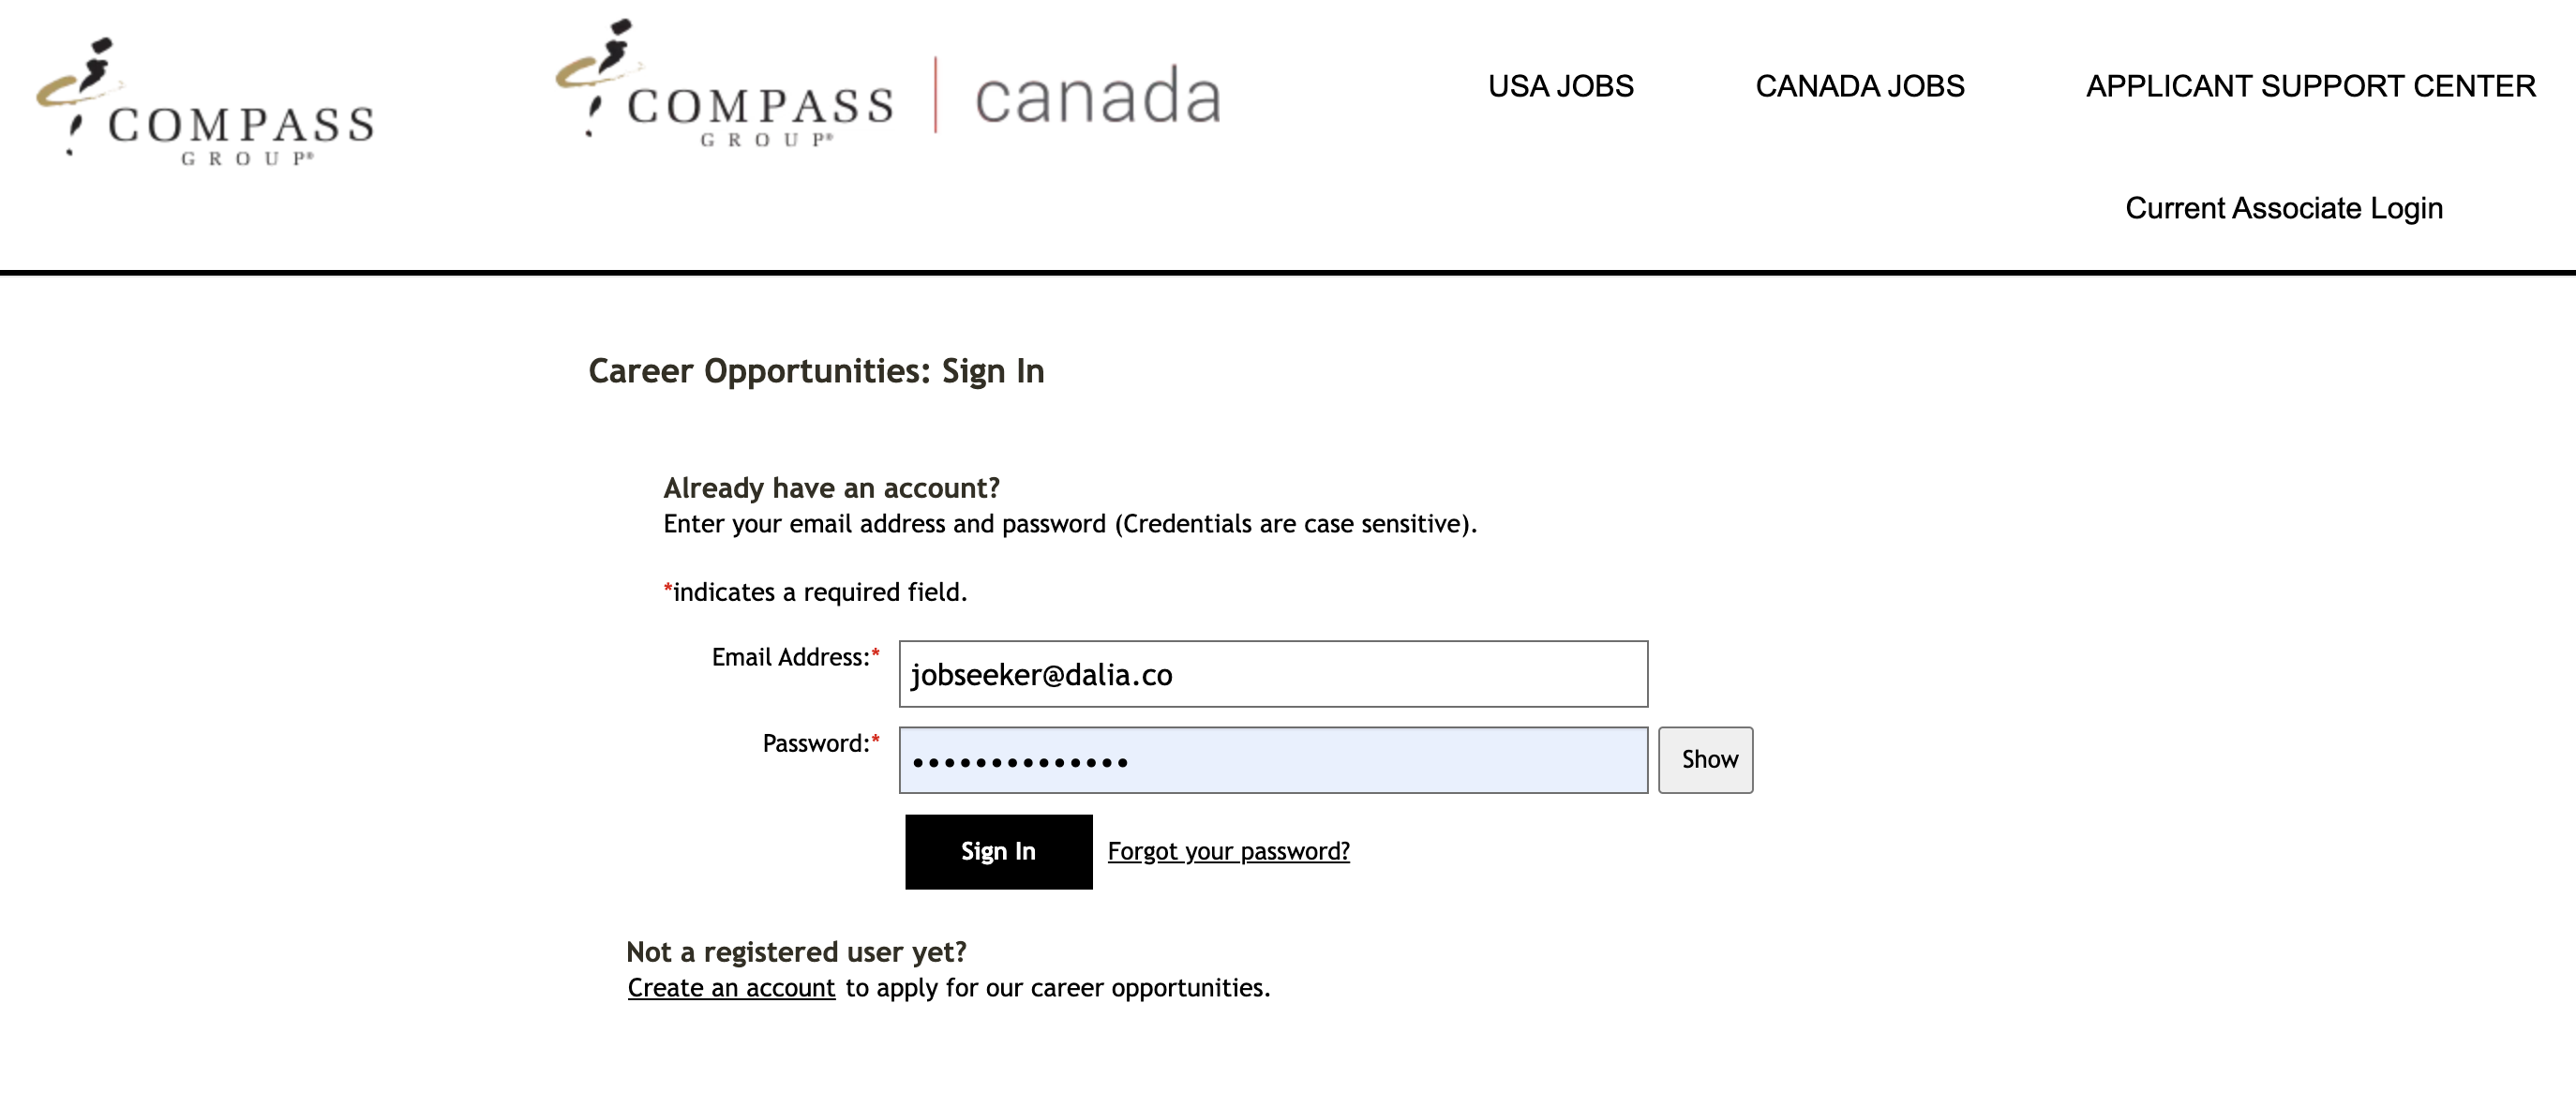This screenshot has height=1108, width=2576.
Task: Click the 'indicates a required field' note
Action: [819, 592]
